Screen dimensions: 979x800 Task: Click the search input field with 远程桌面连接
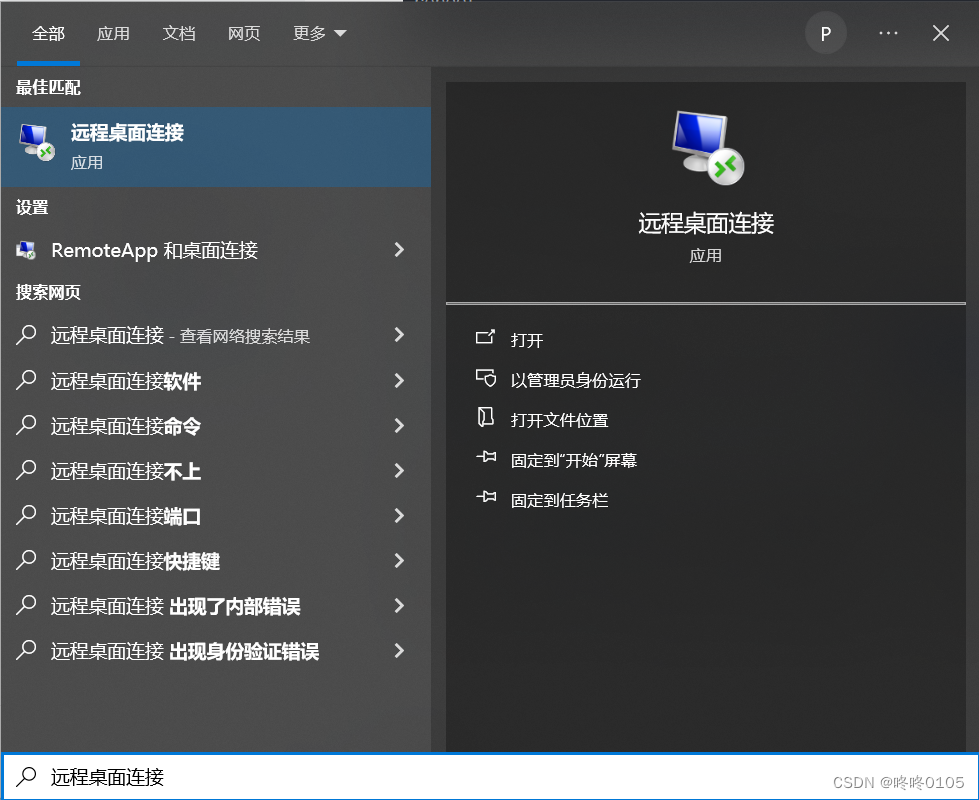click(x=490, y=776)
